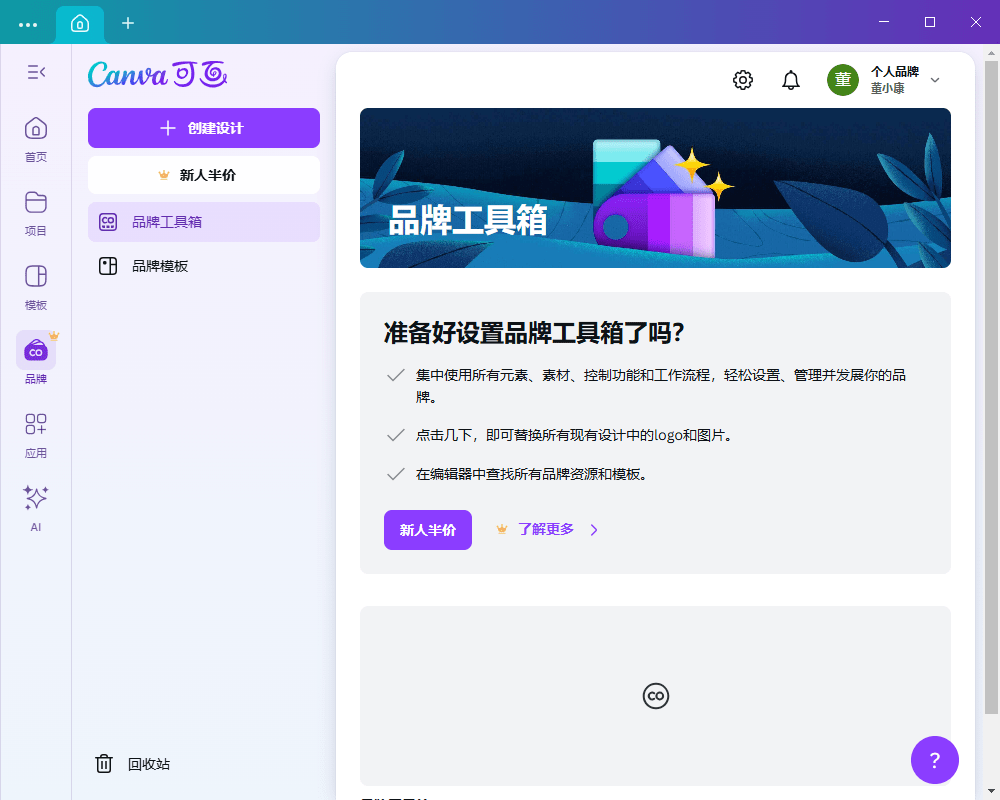This screenshot has width=1000, height=800.
Task: Follow the 了解更多 (Learn more) link
Action: coord(543,530)
